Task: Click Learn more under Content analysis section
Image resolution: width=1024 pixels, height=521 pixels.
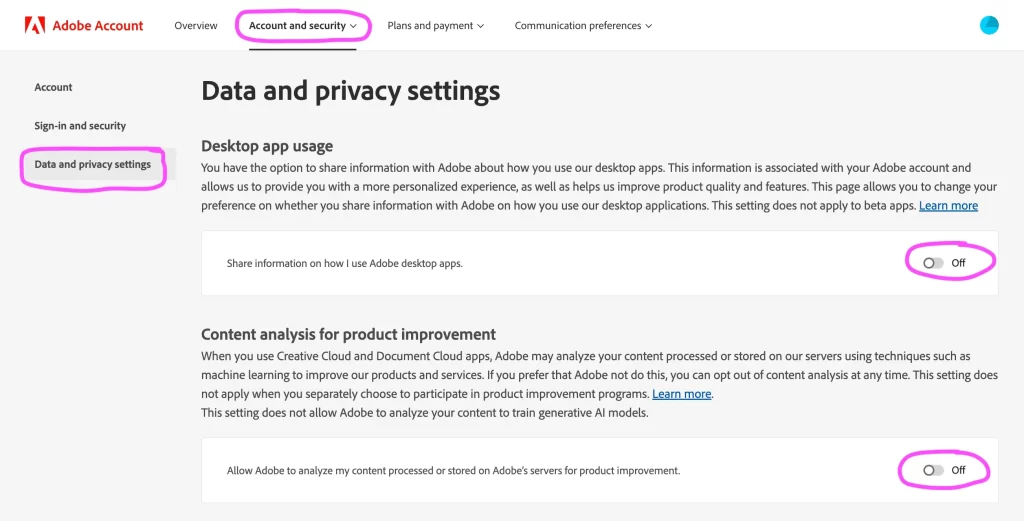Action: [682, 394]
